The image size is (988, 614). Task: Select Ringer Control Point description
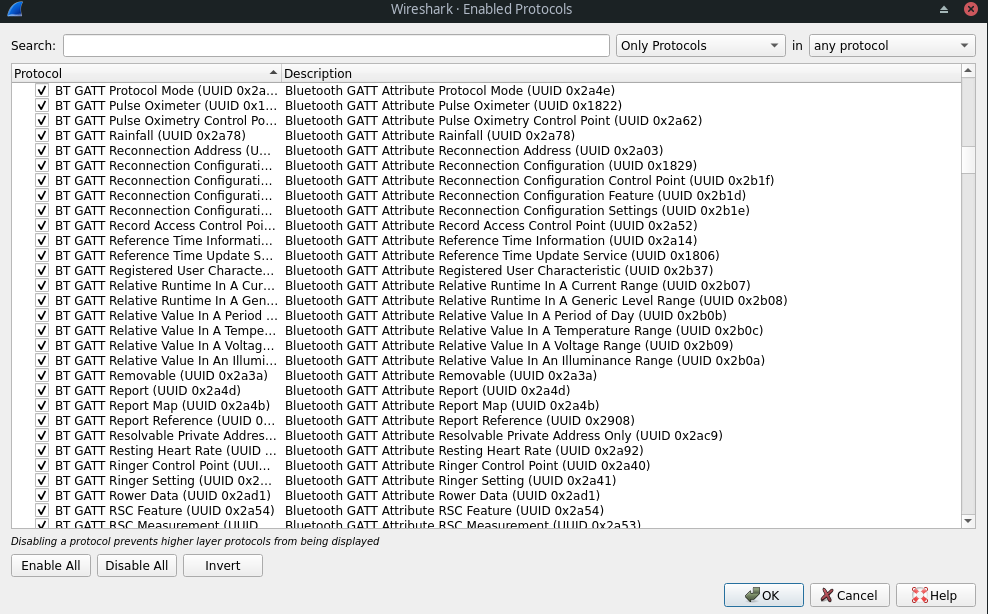(x=468, y=466)
